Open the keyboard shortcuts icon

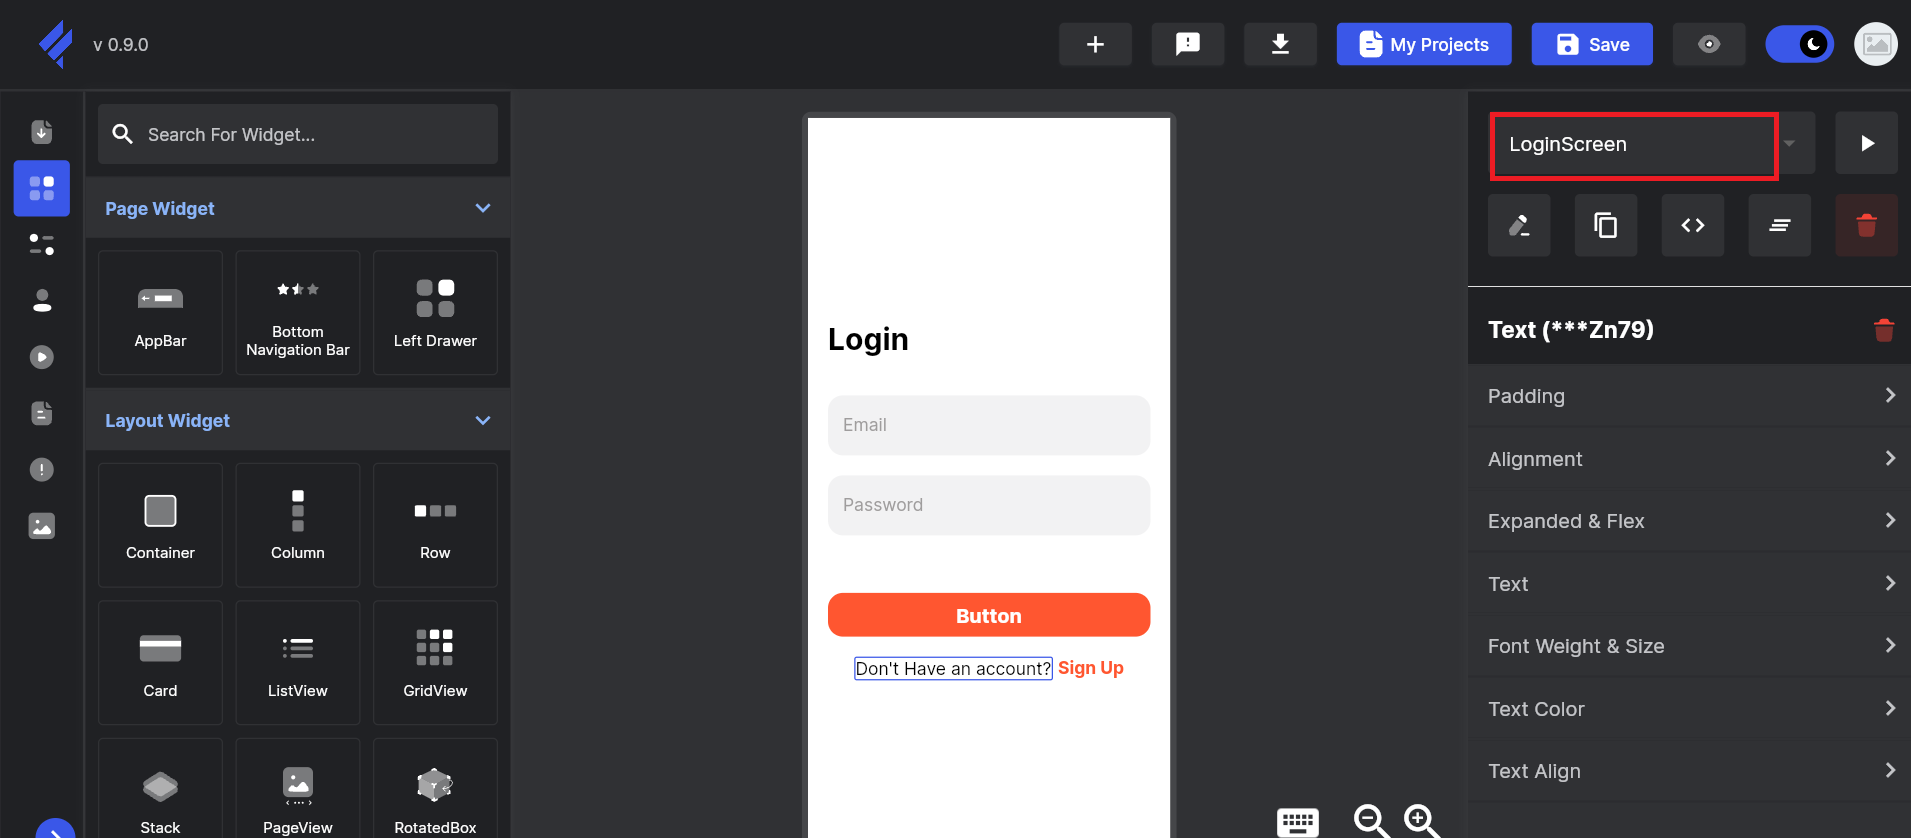[x=1297, y=822]
